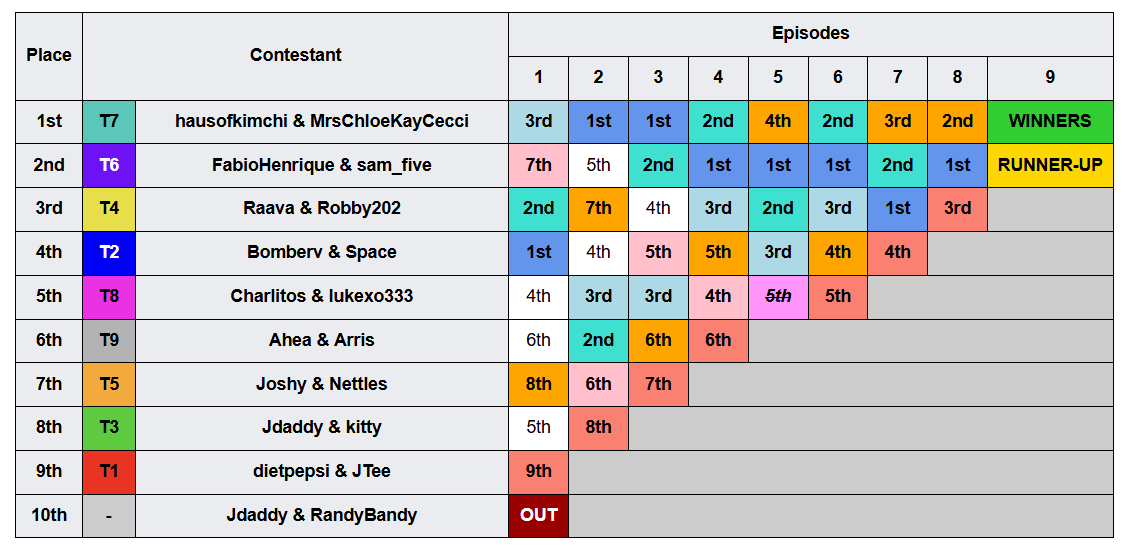Click the orange T5 team swatch
Image resolution: width=1121 pixels, height=546 pixels.
pyautogui.click(x=109, y=384)
